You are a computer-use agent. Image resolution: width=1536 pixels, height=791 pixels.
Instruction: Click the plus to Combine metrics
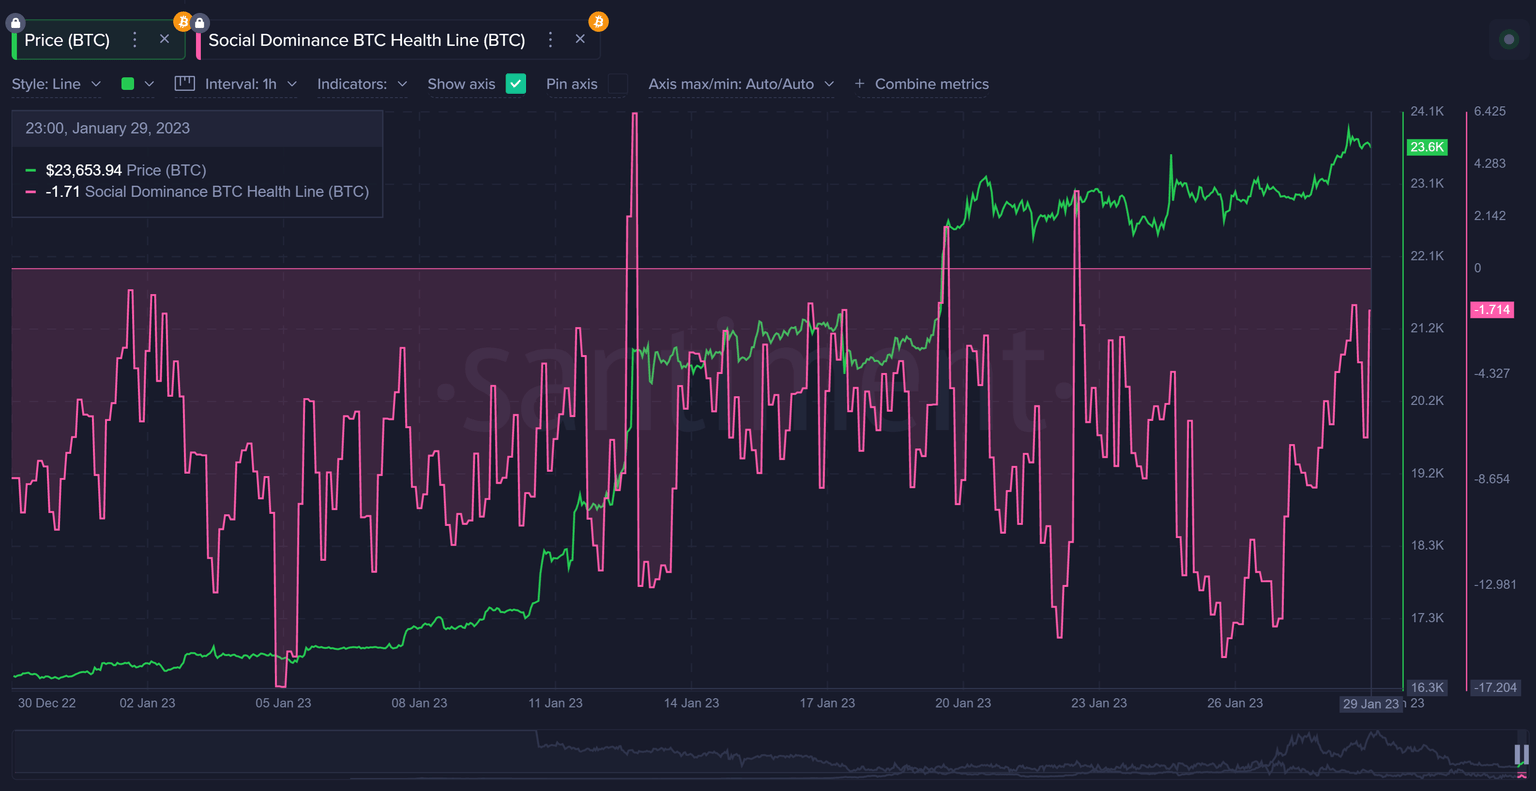(x=859, y=84)
